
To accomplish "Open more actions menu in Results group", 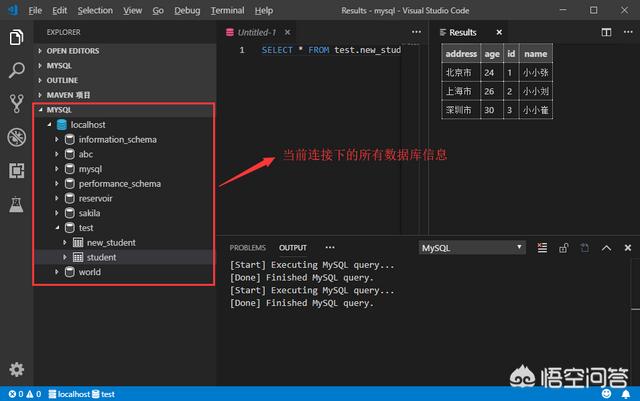I will (628, 32).
